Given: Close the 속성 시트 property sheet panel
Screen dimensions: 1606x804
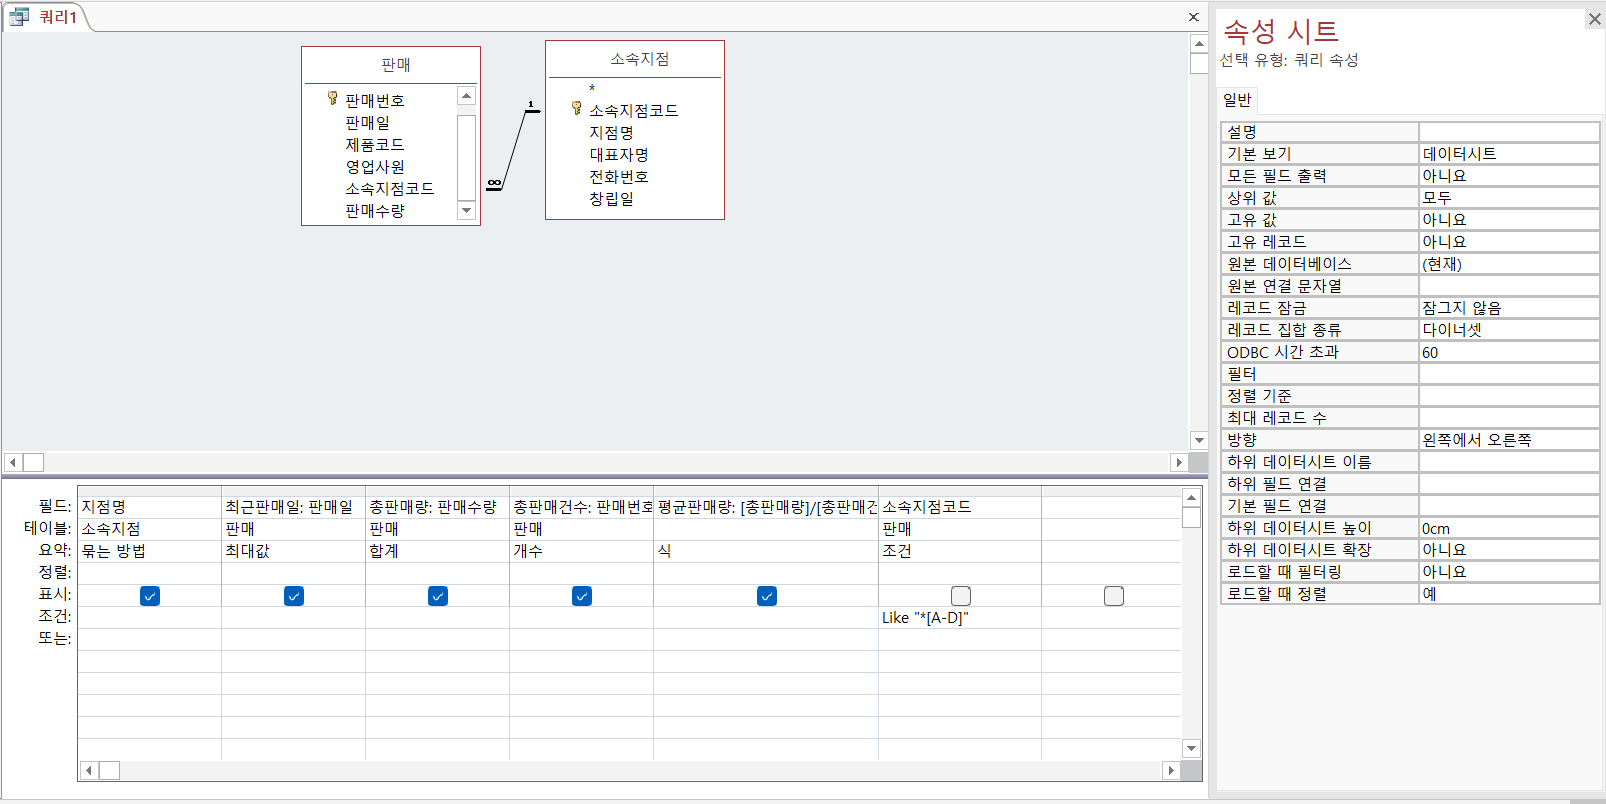Looking at the screenshot, I should [1594, 19].
